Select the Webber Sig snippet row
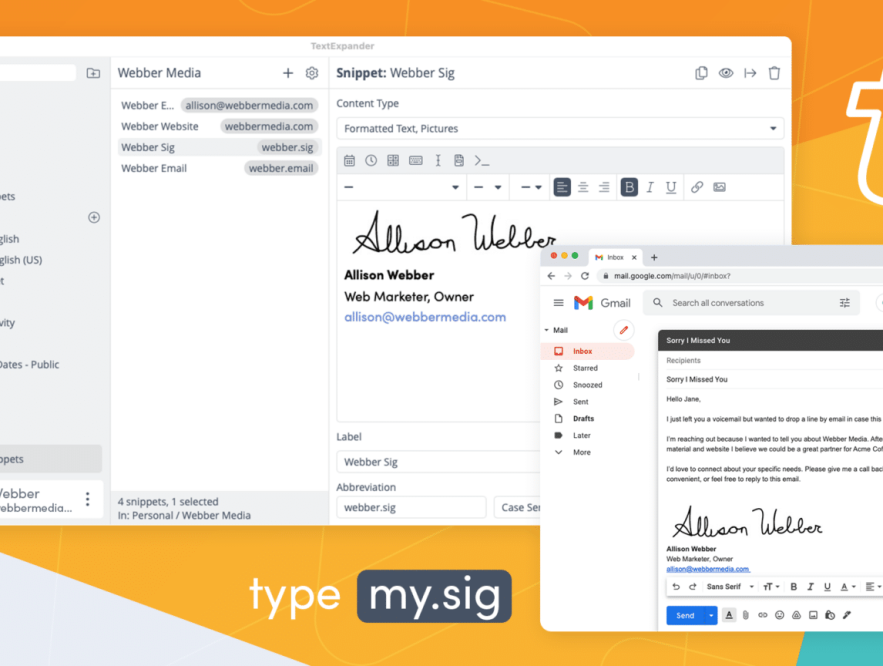The image size is (883, 666). point(219,147)
